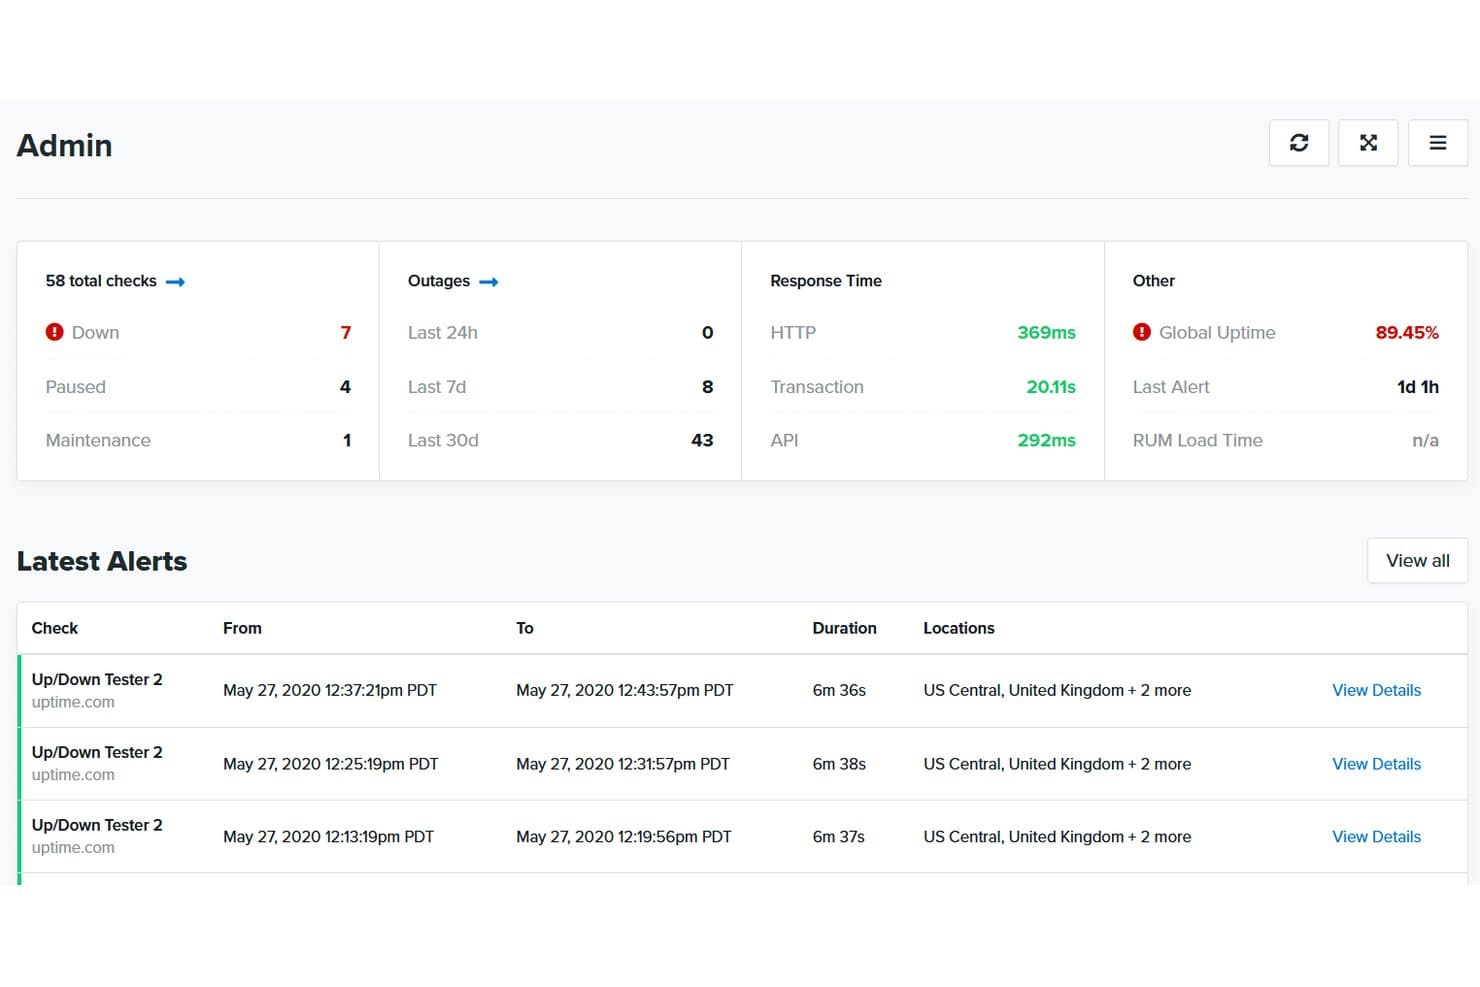
Task: Click the Last Alert value 1d 1h
Action: point(1418,387)
